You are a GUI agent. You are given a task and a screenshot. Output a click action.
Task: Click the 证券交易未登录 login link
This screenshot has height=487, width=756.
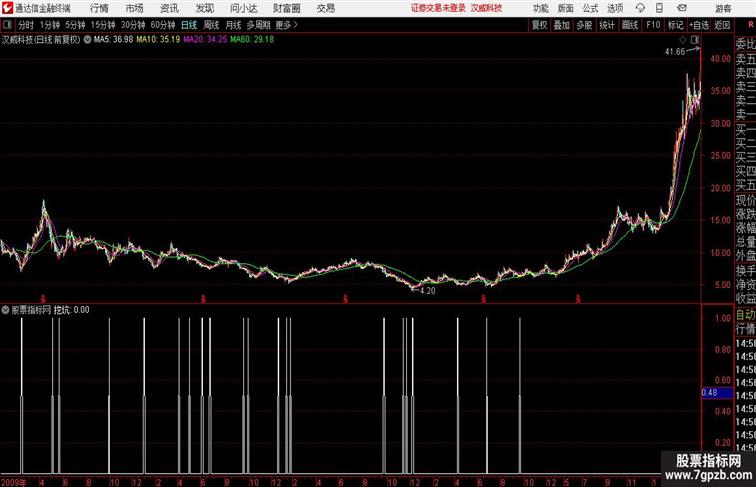tap(438, 8)
